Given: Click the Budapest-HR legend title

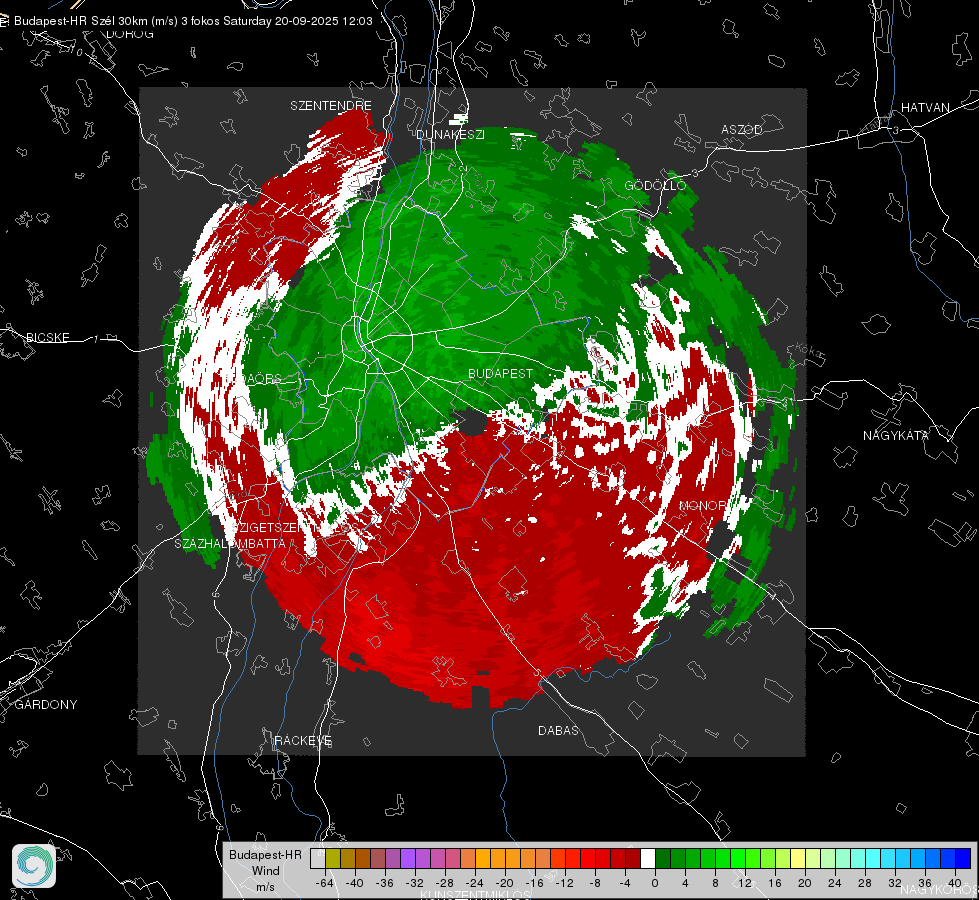Looking at the screenshot, I should tap(265, 855).
